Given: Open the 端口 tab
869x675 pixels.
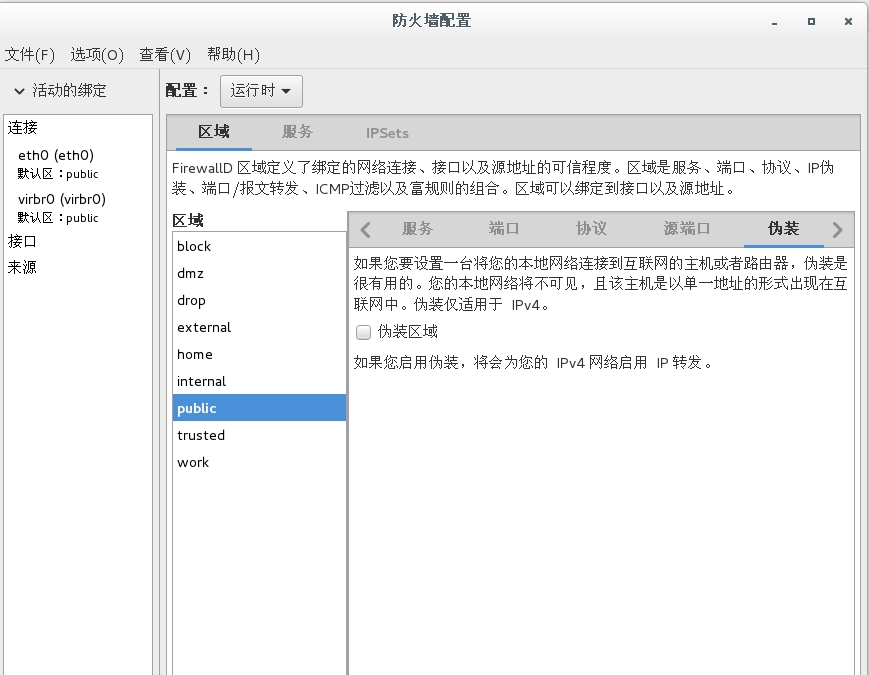Looking at the screenshot, I should coord(504,228).
